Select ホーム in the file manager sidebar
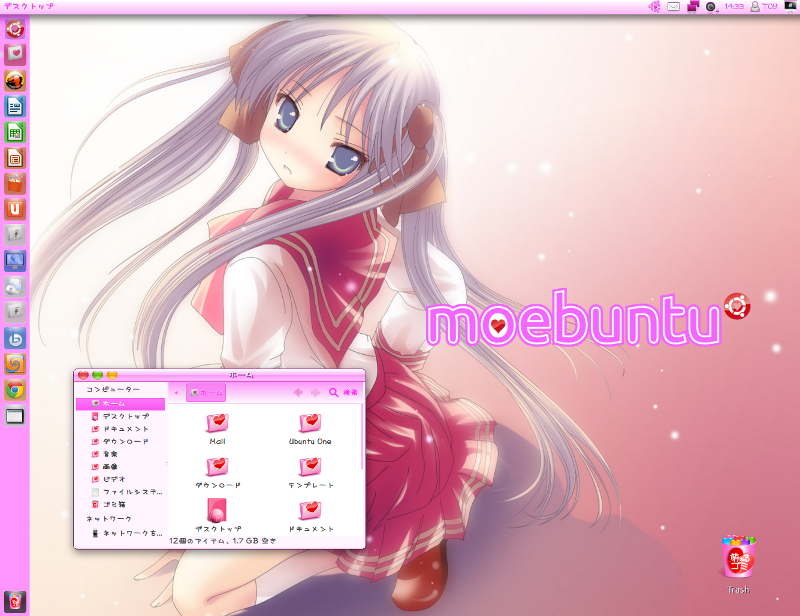Viewport: 800px width, 616px height. pyautogui.click(x=120, y=404)
